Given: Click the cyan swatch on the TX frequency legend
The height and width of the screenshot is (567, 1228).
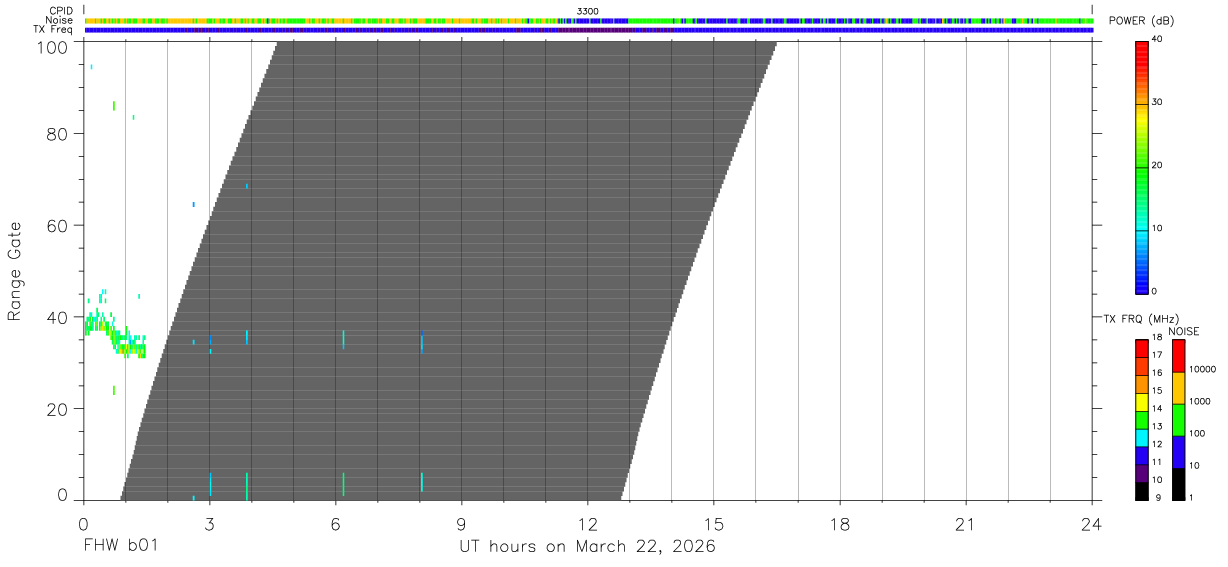Looking at the screenshot, I should [1141, 437].
